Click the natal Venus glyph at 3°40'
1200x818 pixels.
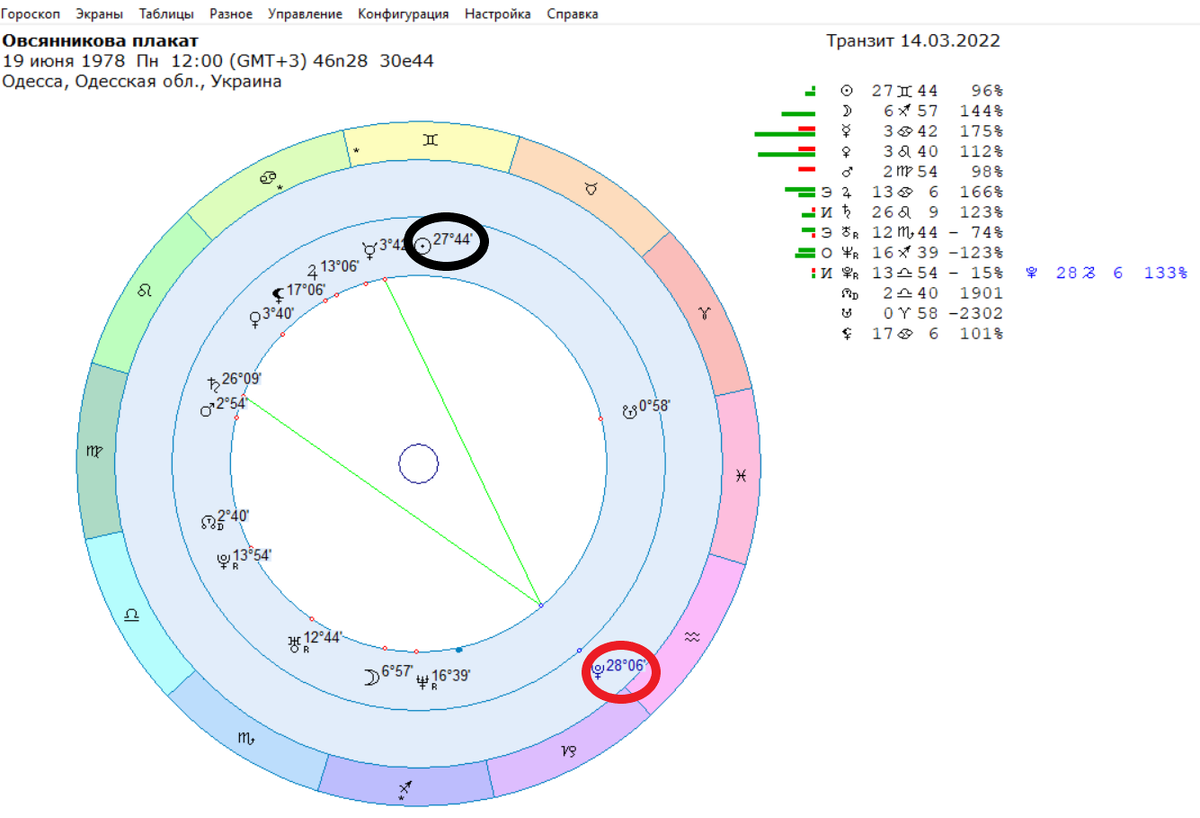[255, 319]
